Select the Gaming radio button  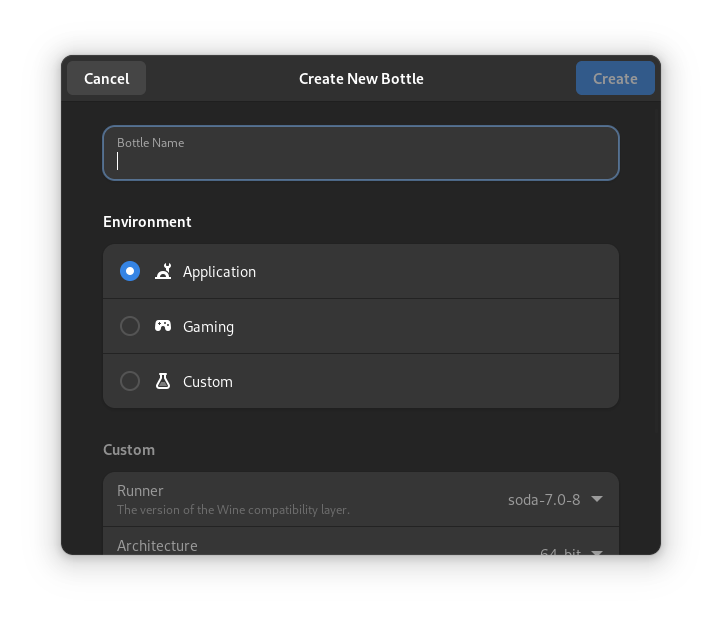(x=130, y=326)
